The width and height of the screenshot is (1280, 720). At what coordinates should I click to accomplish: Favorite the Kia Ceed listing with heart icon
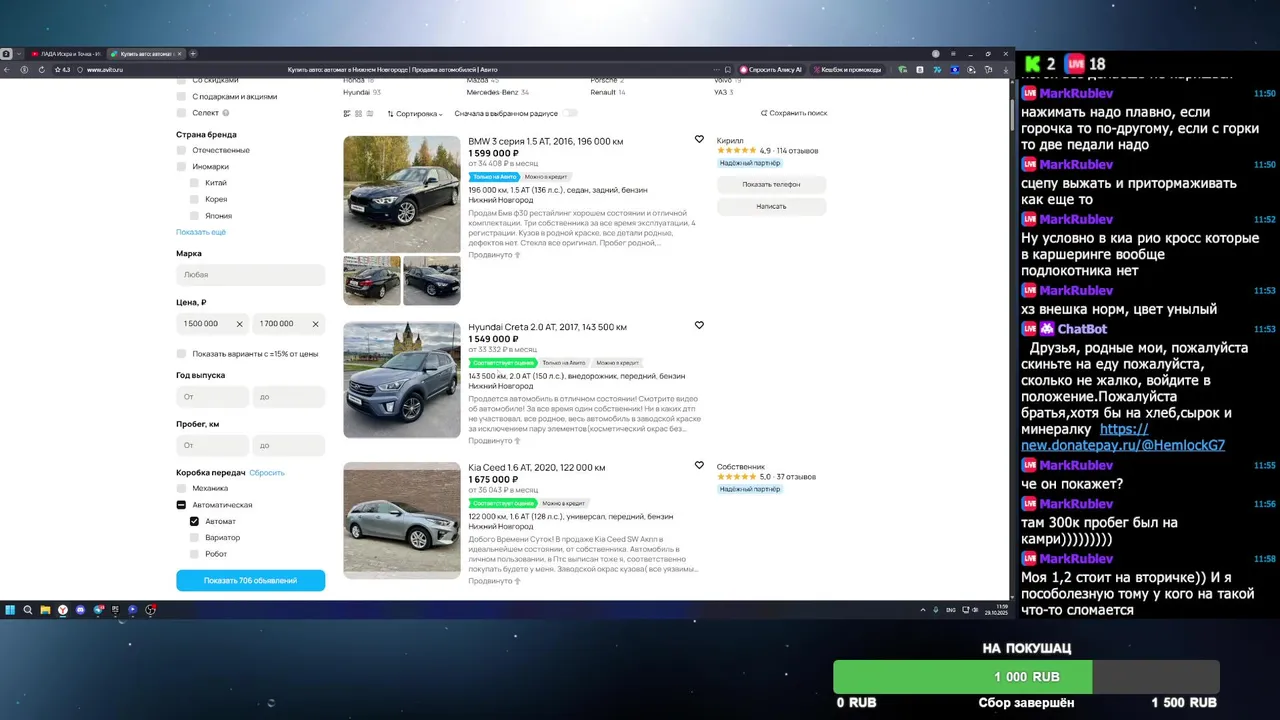click(x=699, y=465)
